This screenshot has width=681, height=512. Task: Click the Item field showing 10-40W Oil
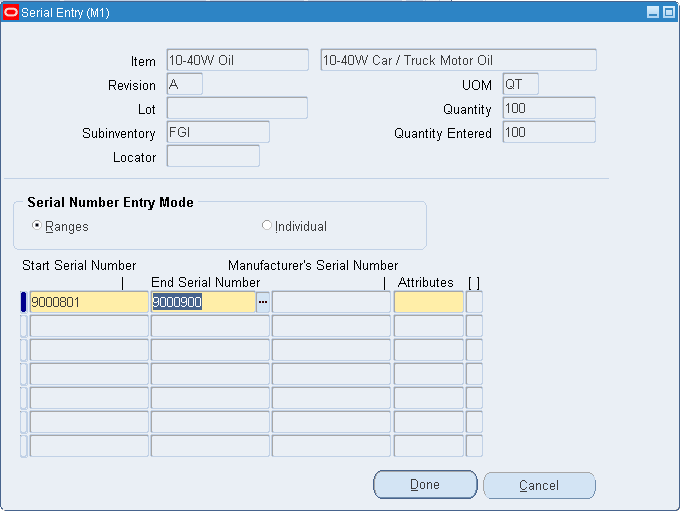238,60
